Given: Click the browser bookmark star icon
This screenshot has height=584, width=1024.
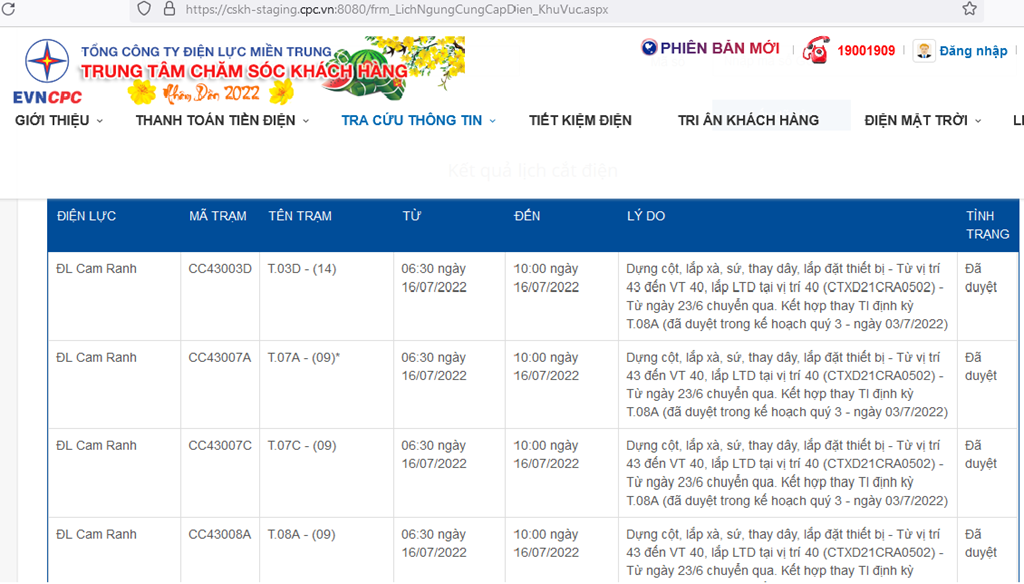Looking at the screenshot, I should click(969, 9).
